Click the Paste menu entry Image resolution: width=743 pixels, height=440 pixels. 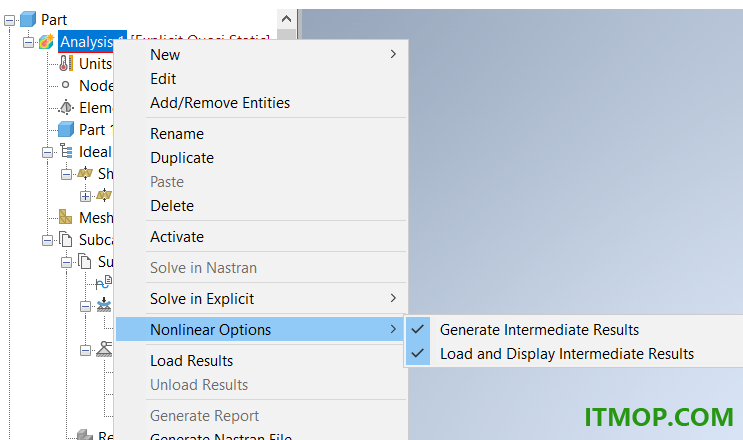(x=261, y=182)
